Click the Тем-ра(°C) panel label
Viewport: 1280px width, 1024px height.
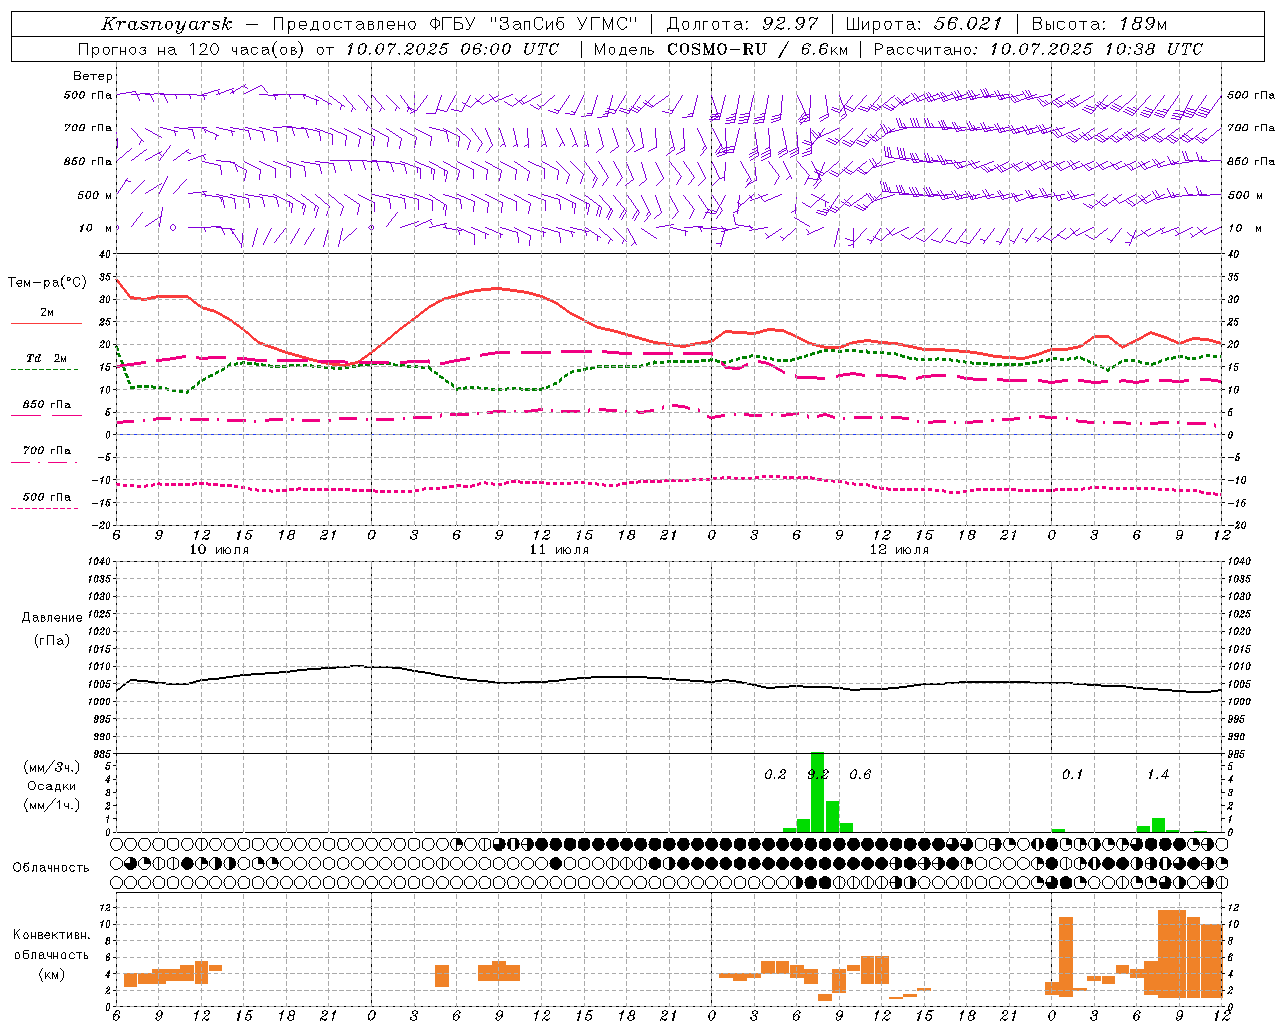click(47, 283)
